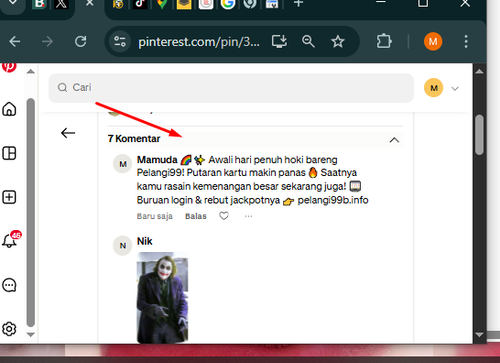
Task: Click the Pinterest logo in sidebar
Action: (9, 67)
